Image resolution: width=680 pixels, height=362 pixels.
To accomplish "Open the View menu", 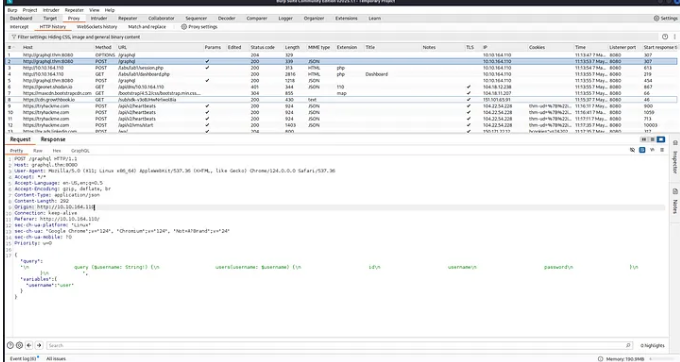I will point(94,10).
